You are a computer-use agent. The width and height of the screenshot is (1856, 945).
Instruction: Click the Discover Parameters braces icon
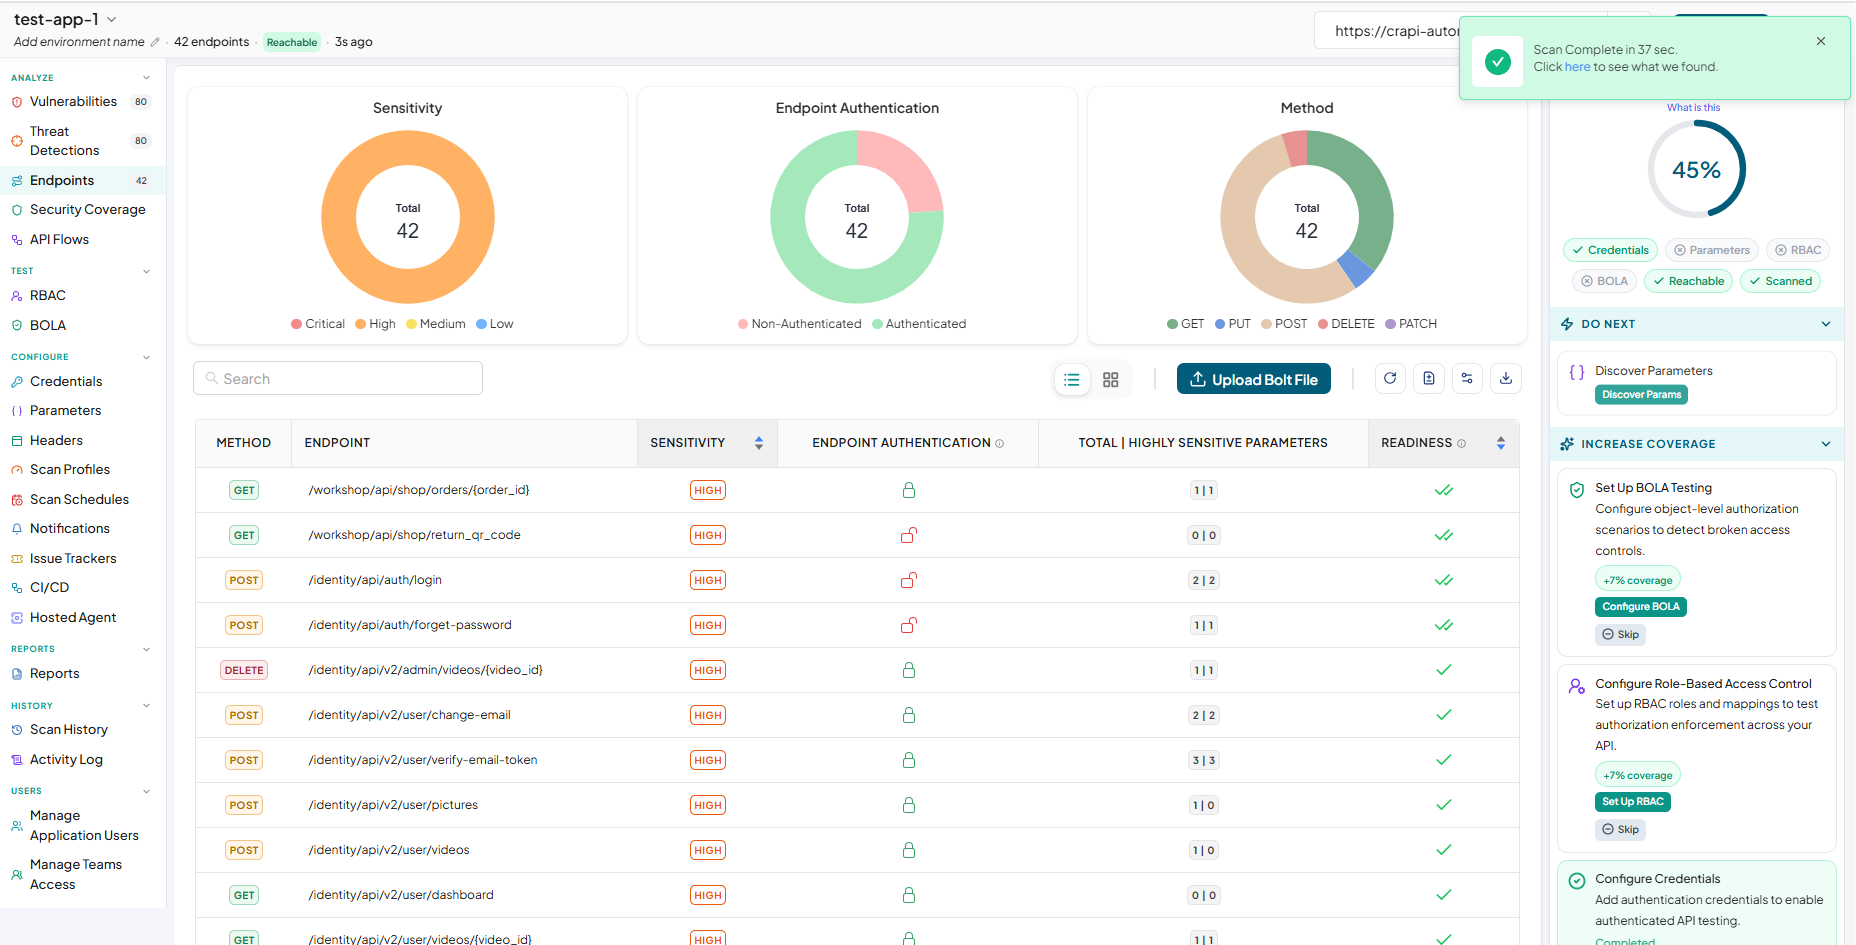(1577, 372)
